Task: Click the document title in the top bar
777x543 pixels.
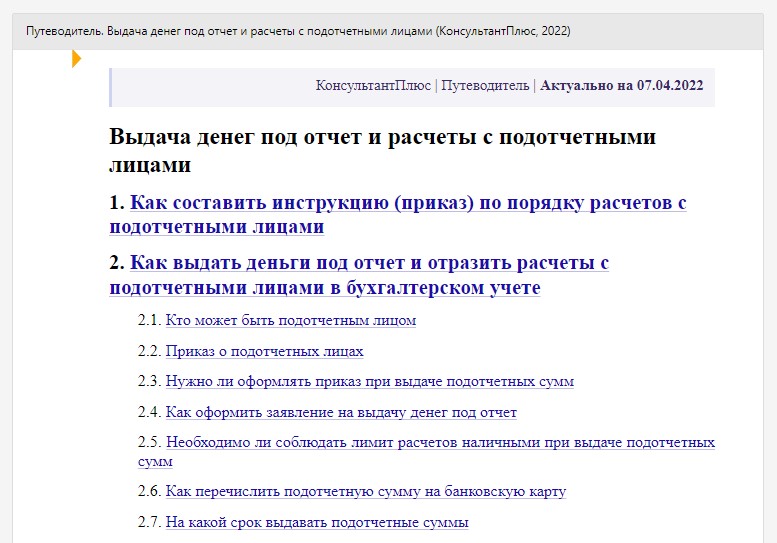Action: 298,31
